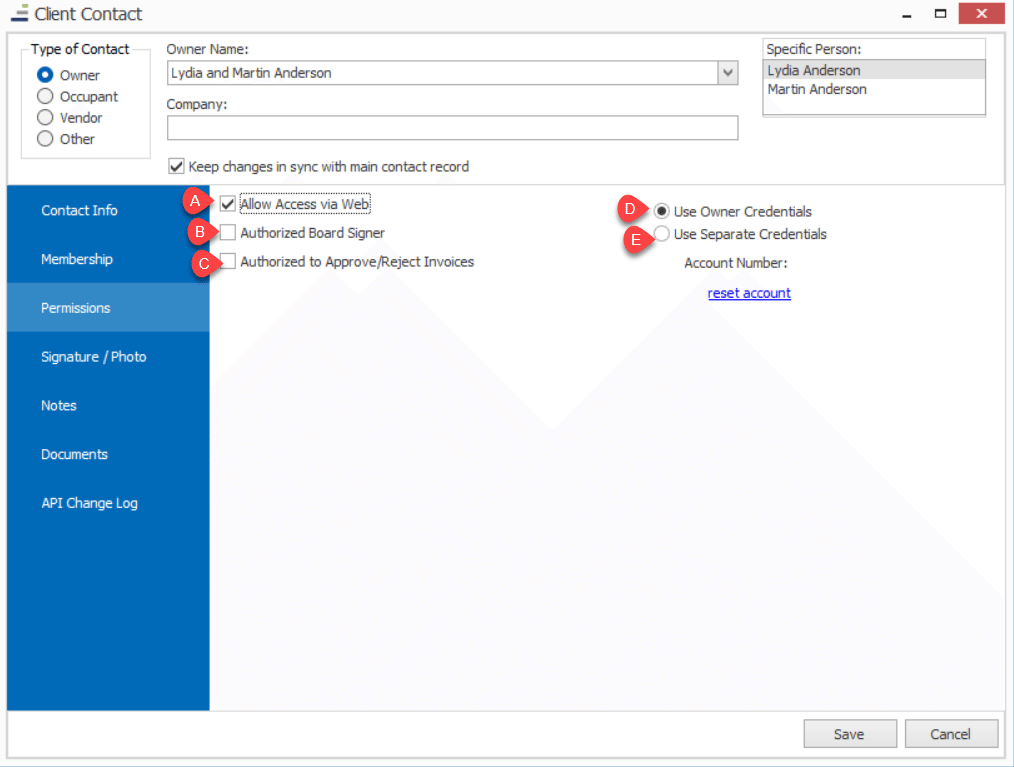Image resolution: width=1014 pixels, height=767 pixels.
Task: Cancel the client contact dialog
Action: pyautogui.click(x=951, y=733)
